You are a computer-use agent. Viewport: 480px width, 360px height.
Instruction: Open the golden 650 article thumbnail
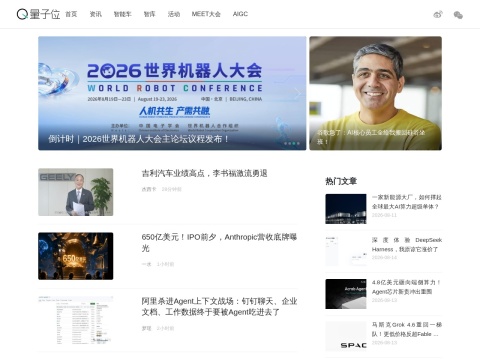coord(76,256)
